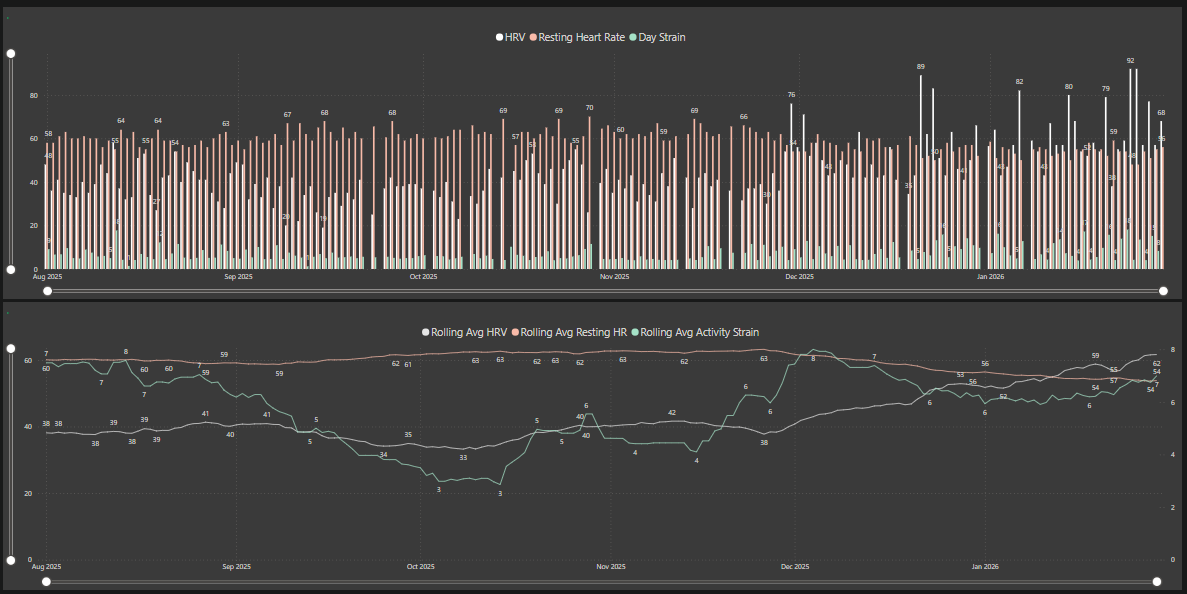
Task: Click the left vertical-axis handle of the top chart
Action: [x=10, y=53]
